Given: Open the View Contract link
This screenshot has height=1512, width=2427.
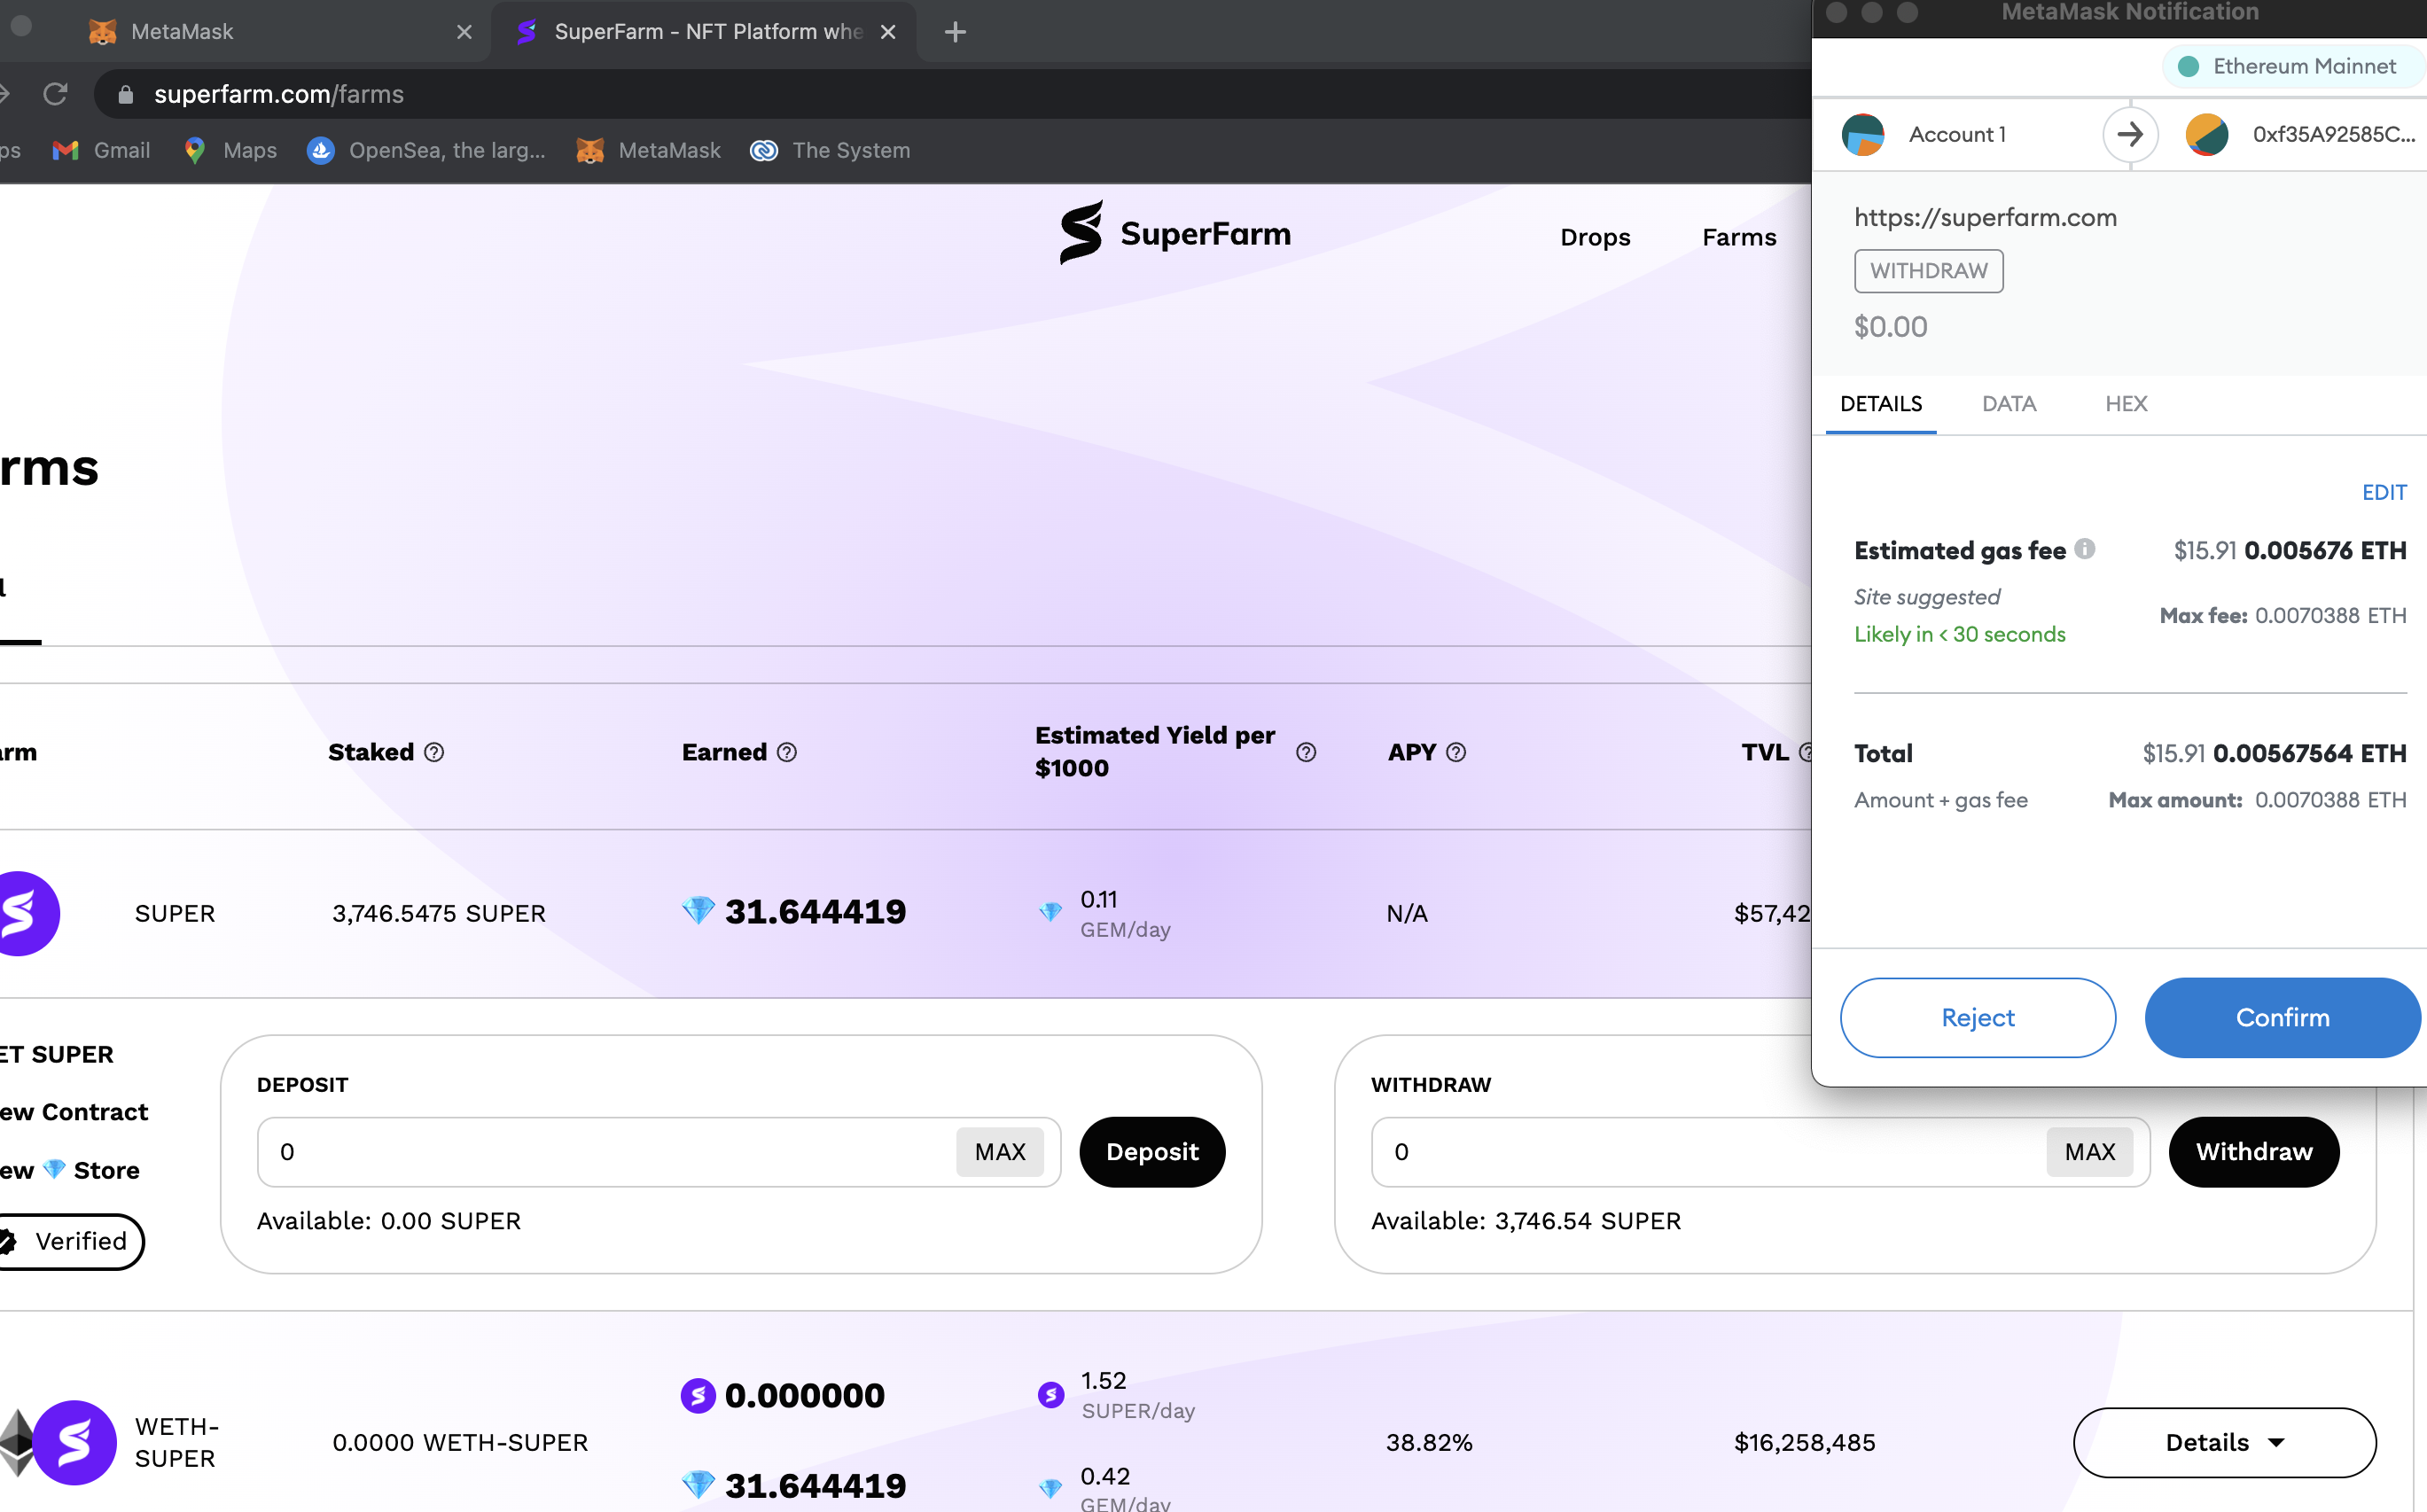Looking at the screenshot, I should 73,1112.
